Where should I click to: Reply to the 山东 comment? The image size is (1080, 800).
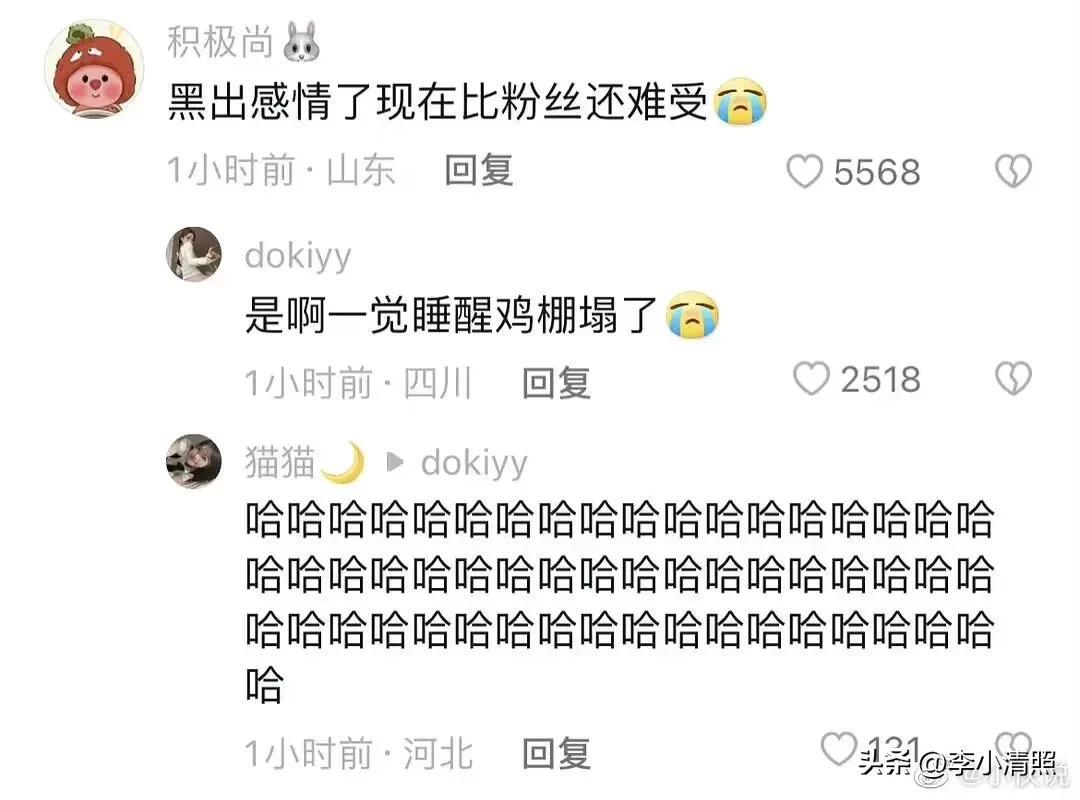(x=479, y=171)
